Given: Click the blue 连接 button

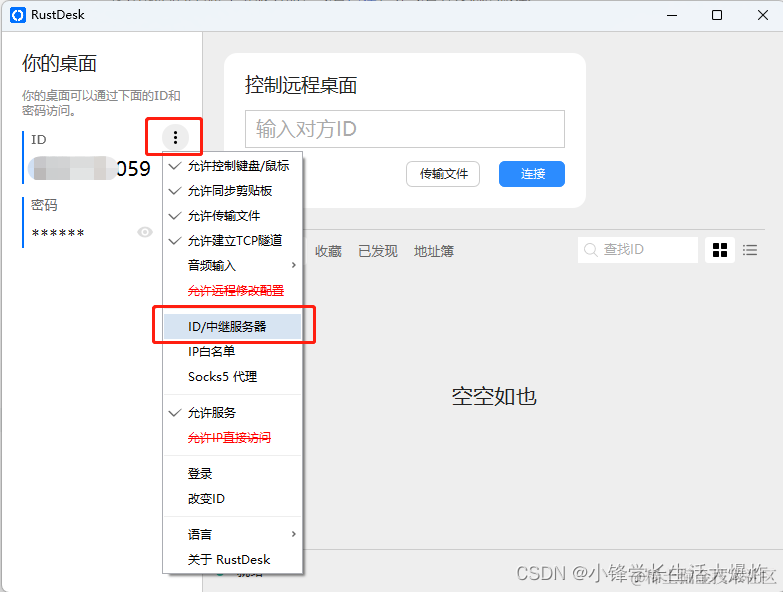Looking at the screenshot, I should (x=532, y=174).
